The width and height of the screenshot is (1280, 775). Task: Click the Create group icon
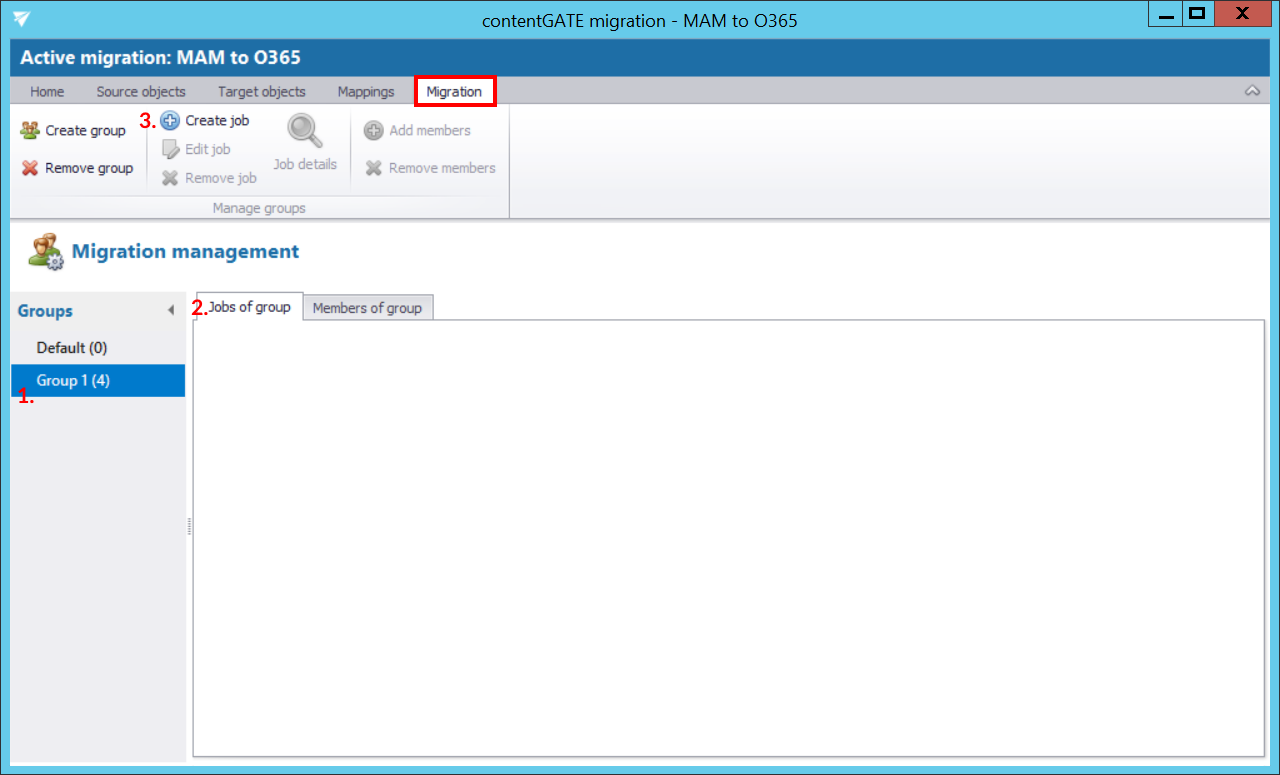pyautogui.click(x=30, y=131)
